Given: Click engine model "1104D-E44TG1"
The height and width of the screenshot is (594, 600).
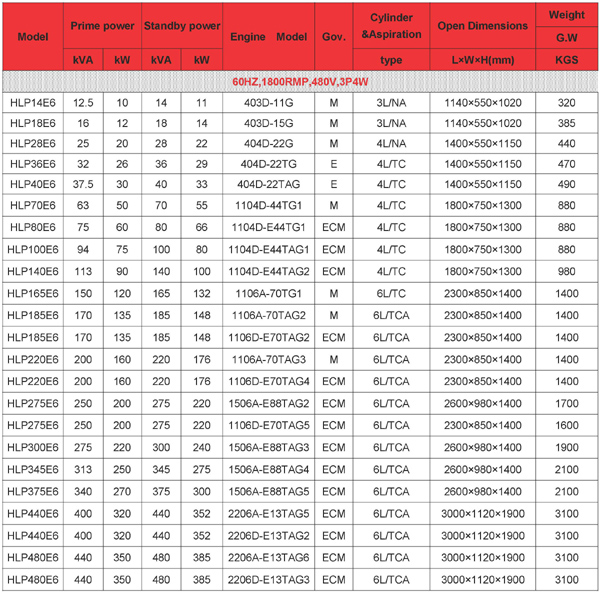Looking at the screenshot, I should [269, 227].
